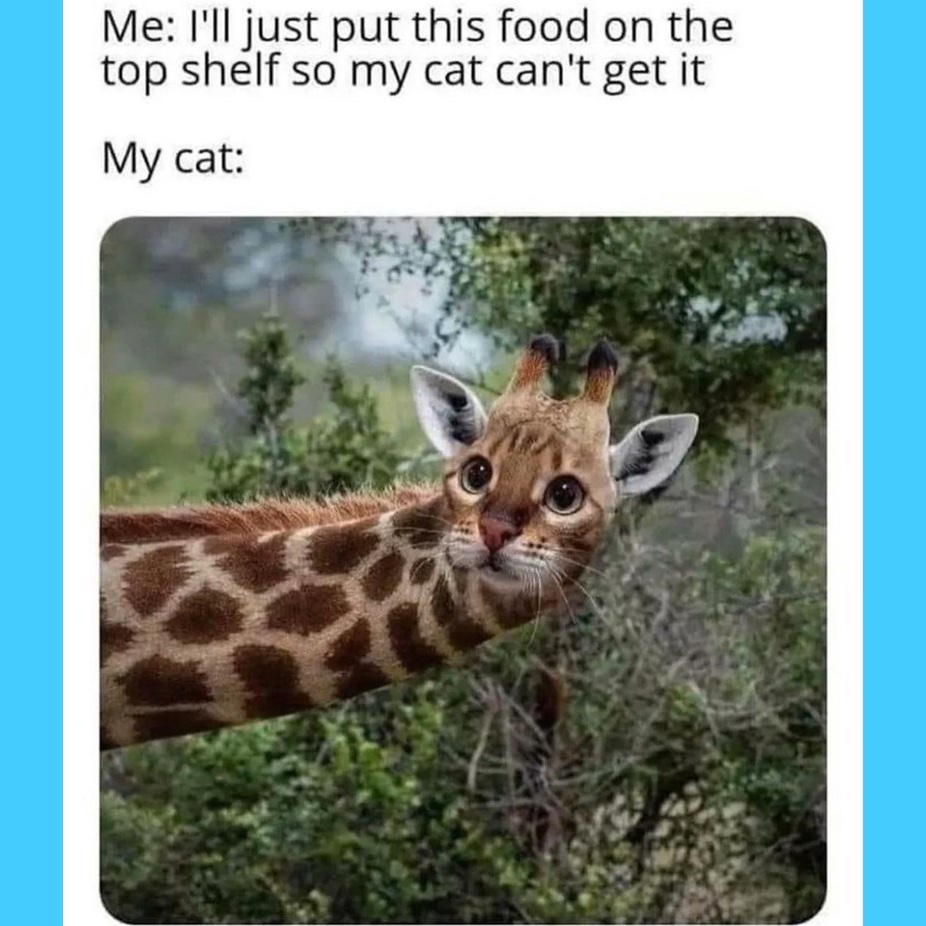
Task: Click the right white ear
Action: click(x=653, y=453)
